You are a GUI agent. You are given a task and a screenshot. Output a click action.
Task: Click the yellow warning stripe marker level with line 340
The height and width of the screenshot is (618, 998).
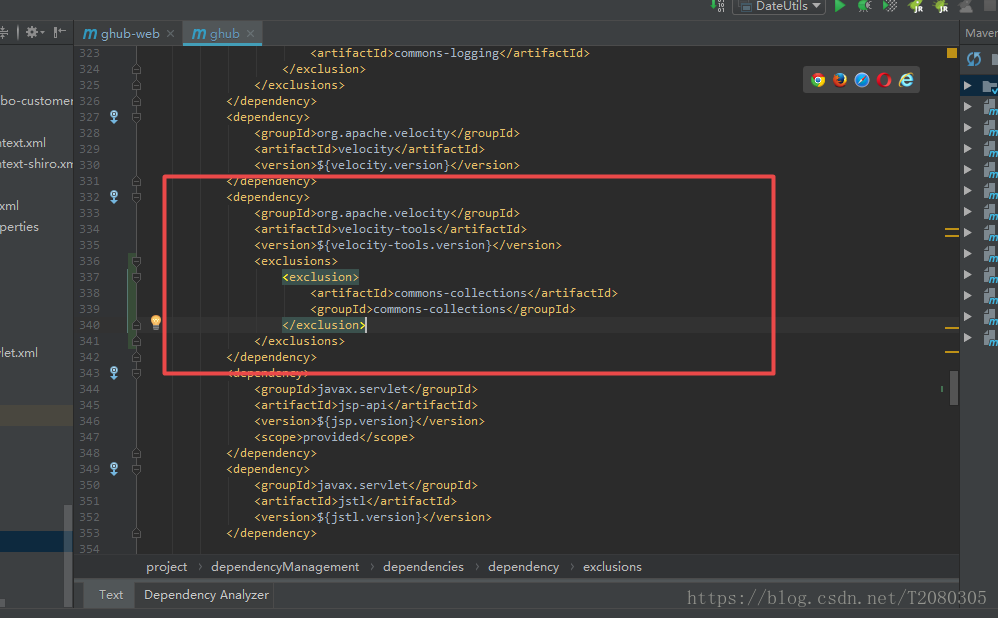coord(952,328)
